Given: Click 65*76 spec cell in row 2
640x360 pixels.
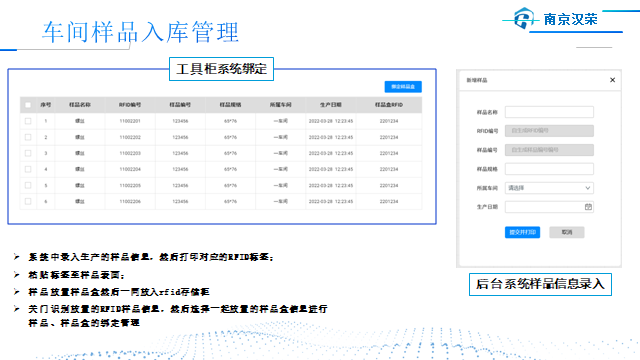Looking at the screenshot, I should click(230, 137).
